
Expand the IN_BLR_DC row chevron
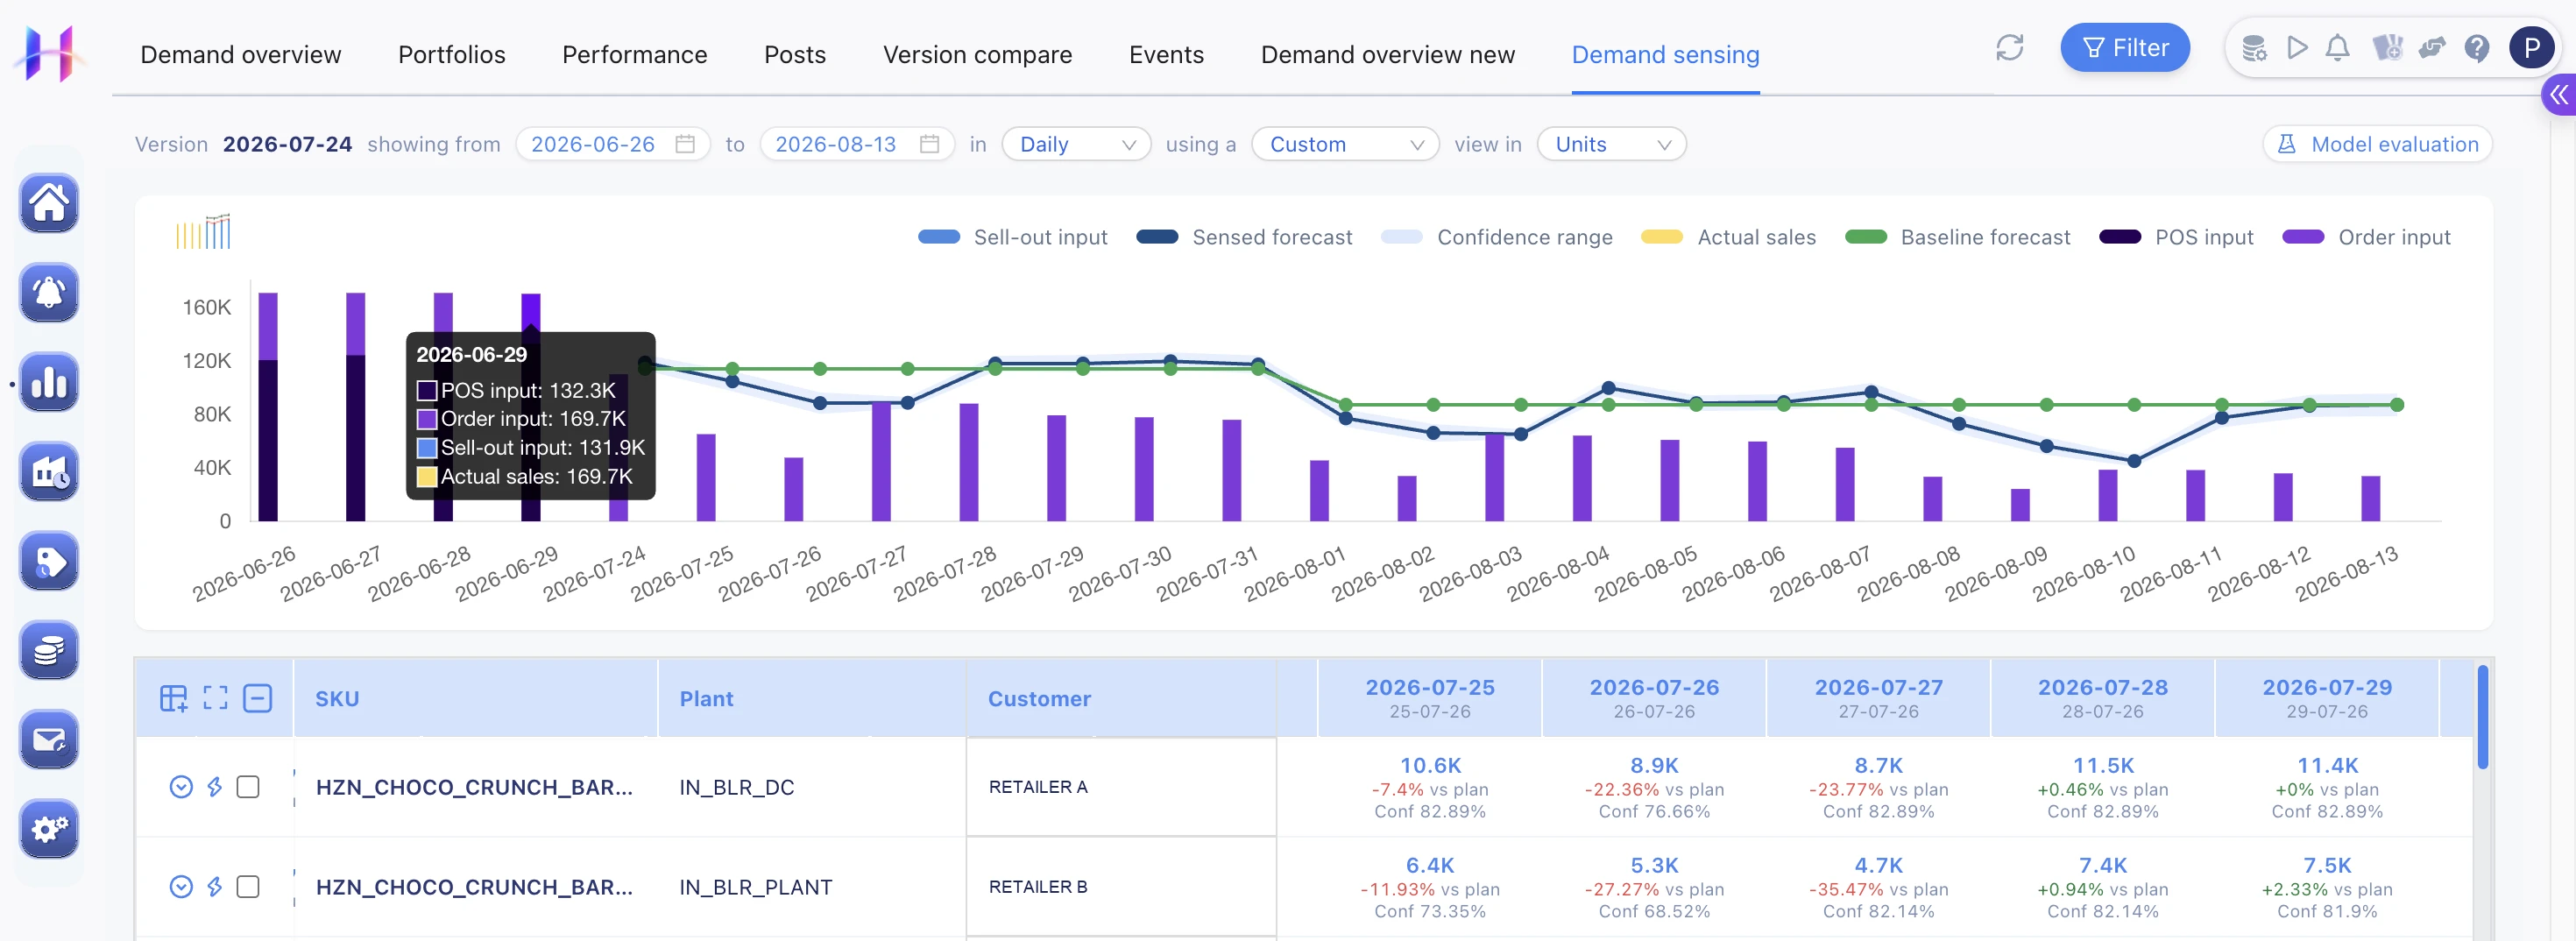(181, 787)
